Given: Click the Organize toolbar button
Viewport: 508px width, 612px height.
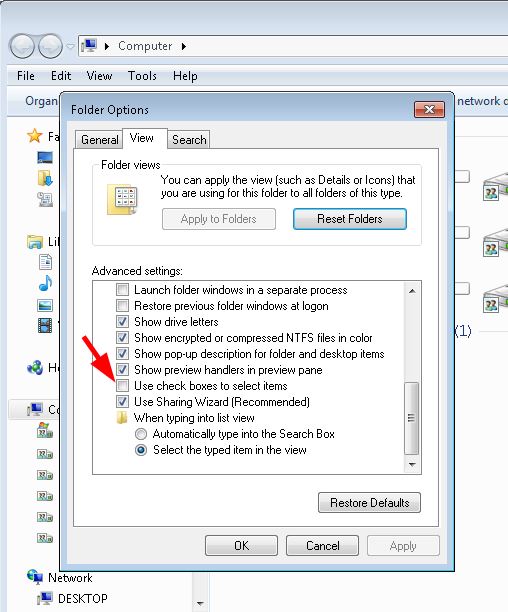Looking at the screenshot, I should point(41,101).
